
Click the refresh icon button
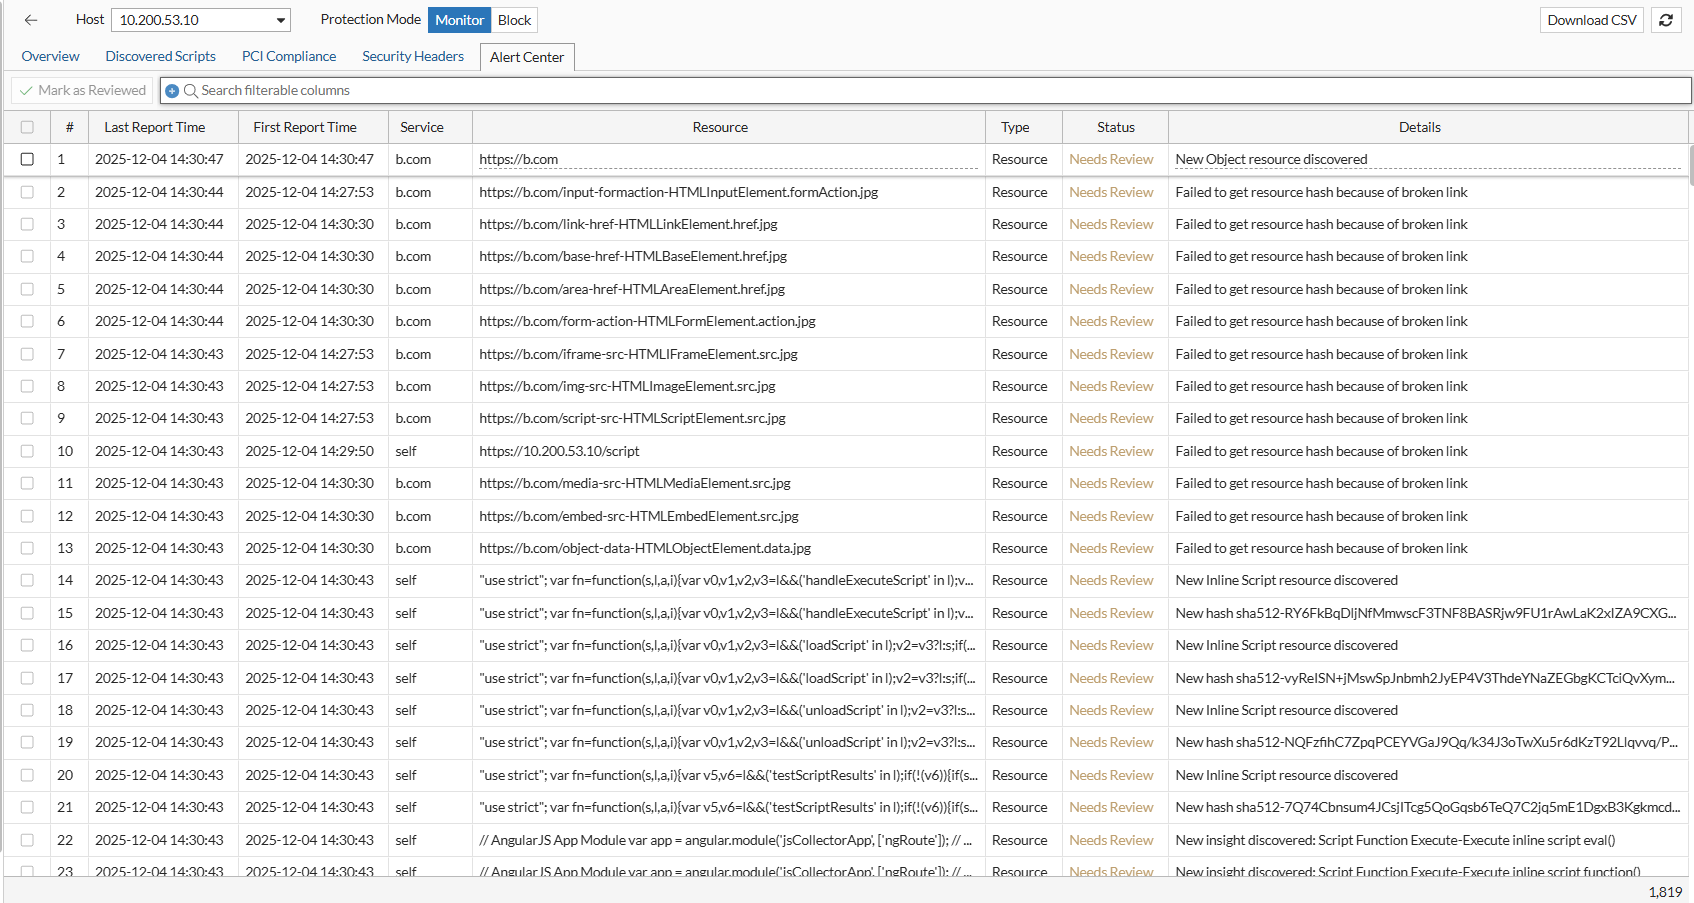(1666, 20)
